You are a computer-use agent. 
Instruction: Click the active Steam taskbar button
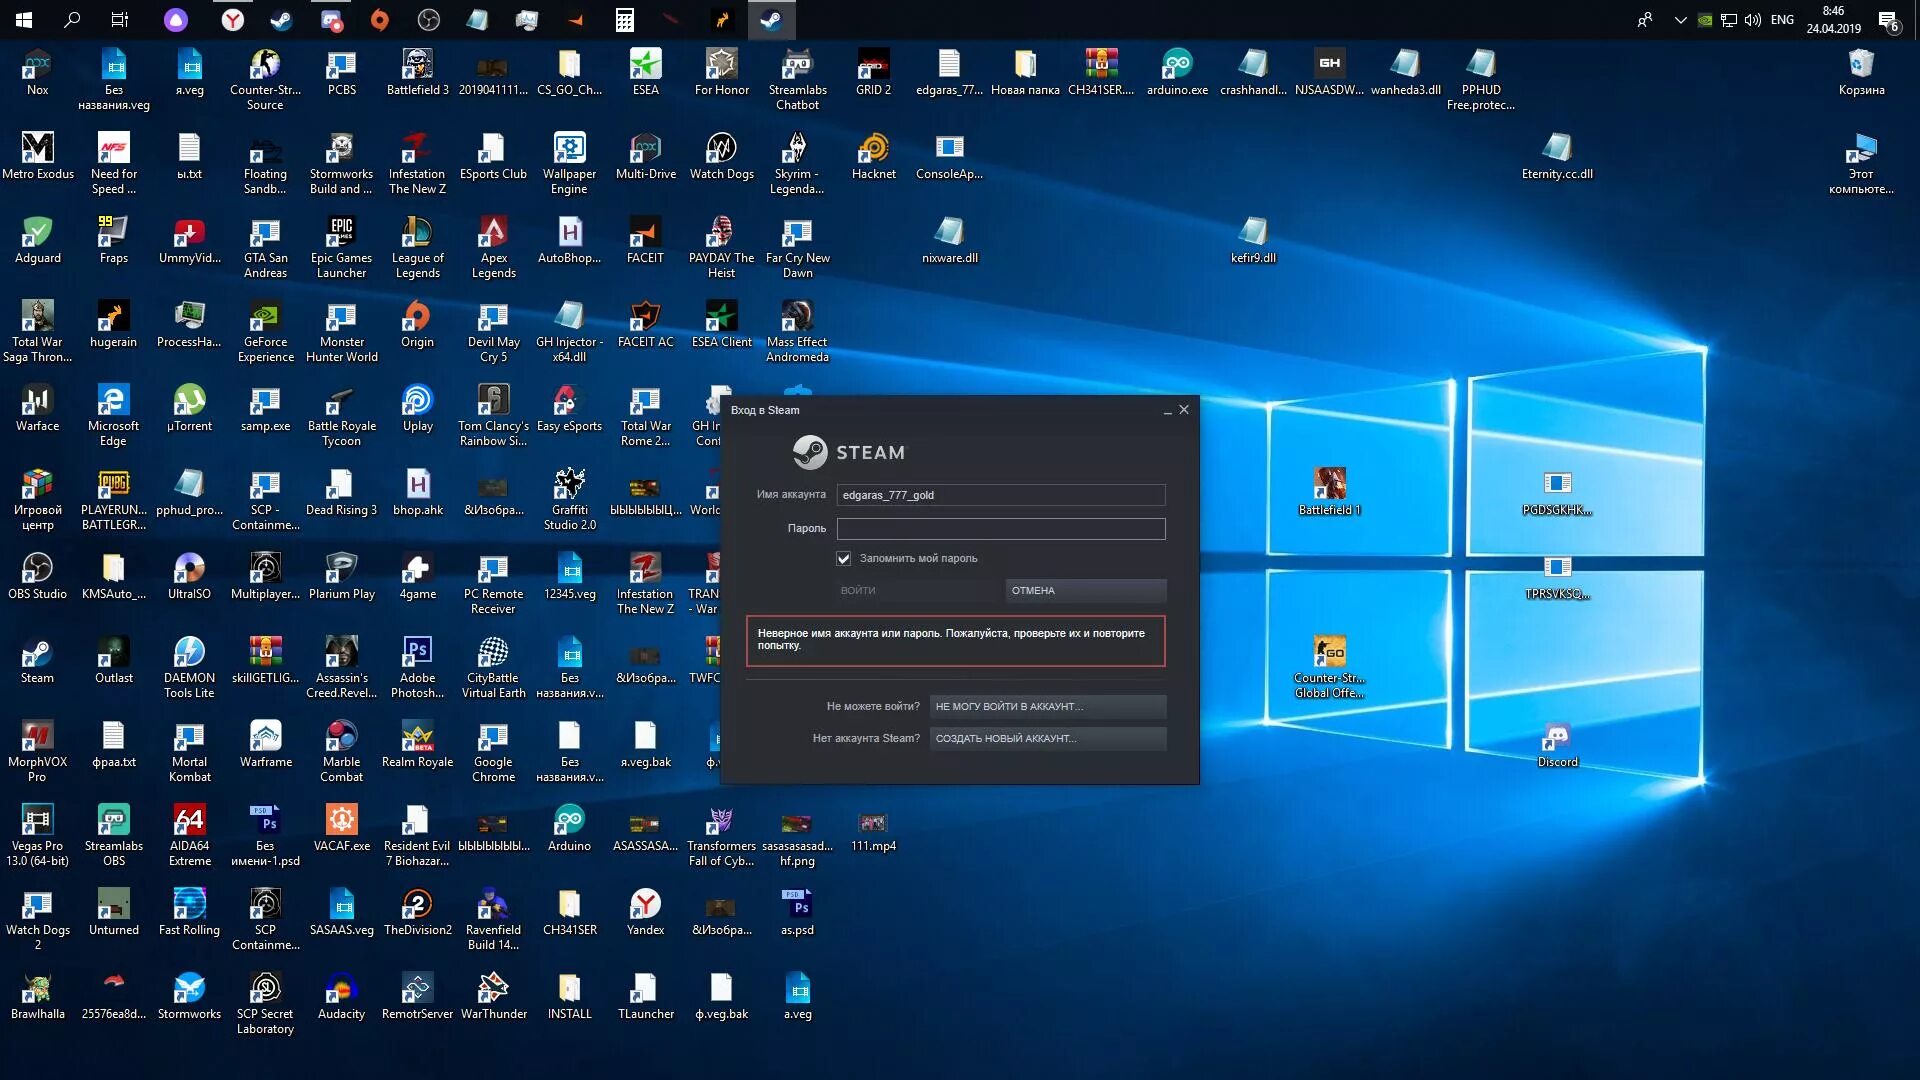(771, 20)
